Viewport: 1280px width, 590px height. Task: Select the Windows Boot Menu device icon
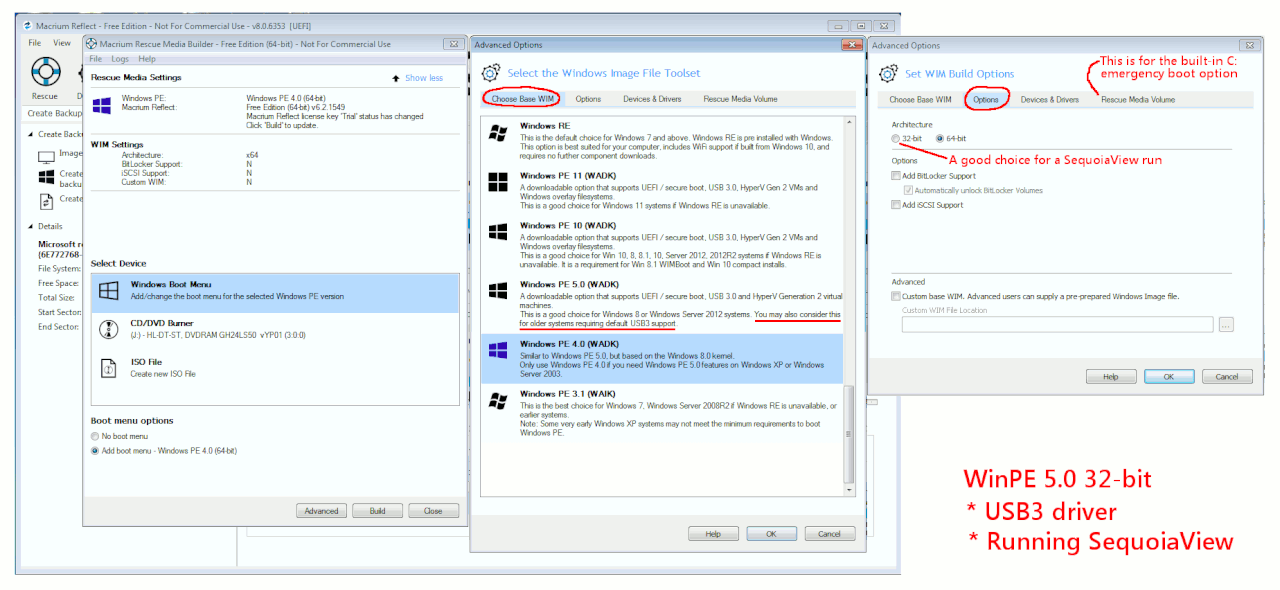(x=109, y=291)
